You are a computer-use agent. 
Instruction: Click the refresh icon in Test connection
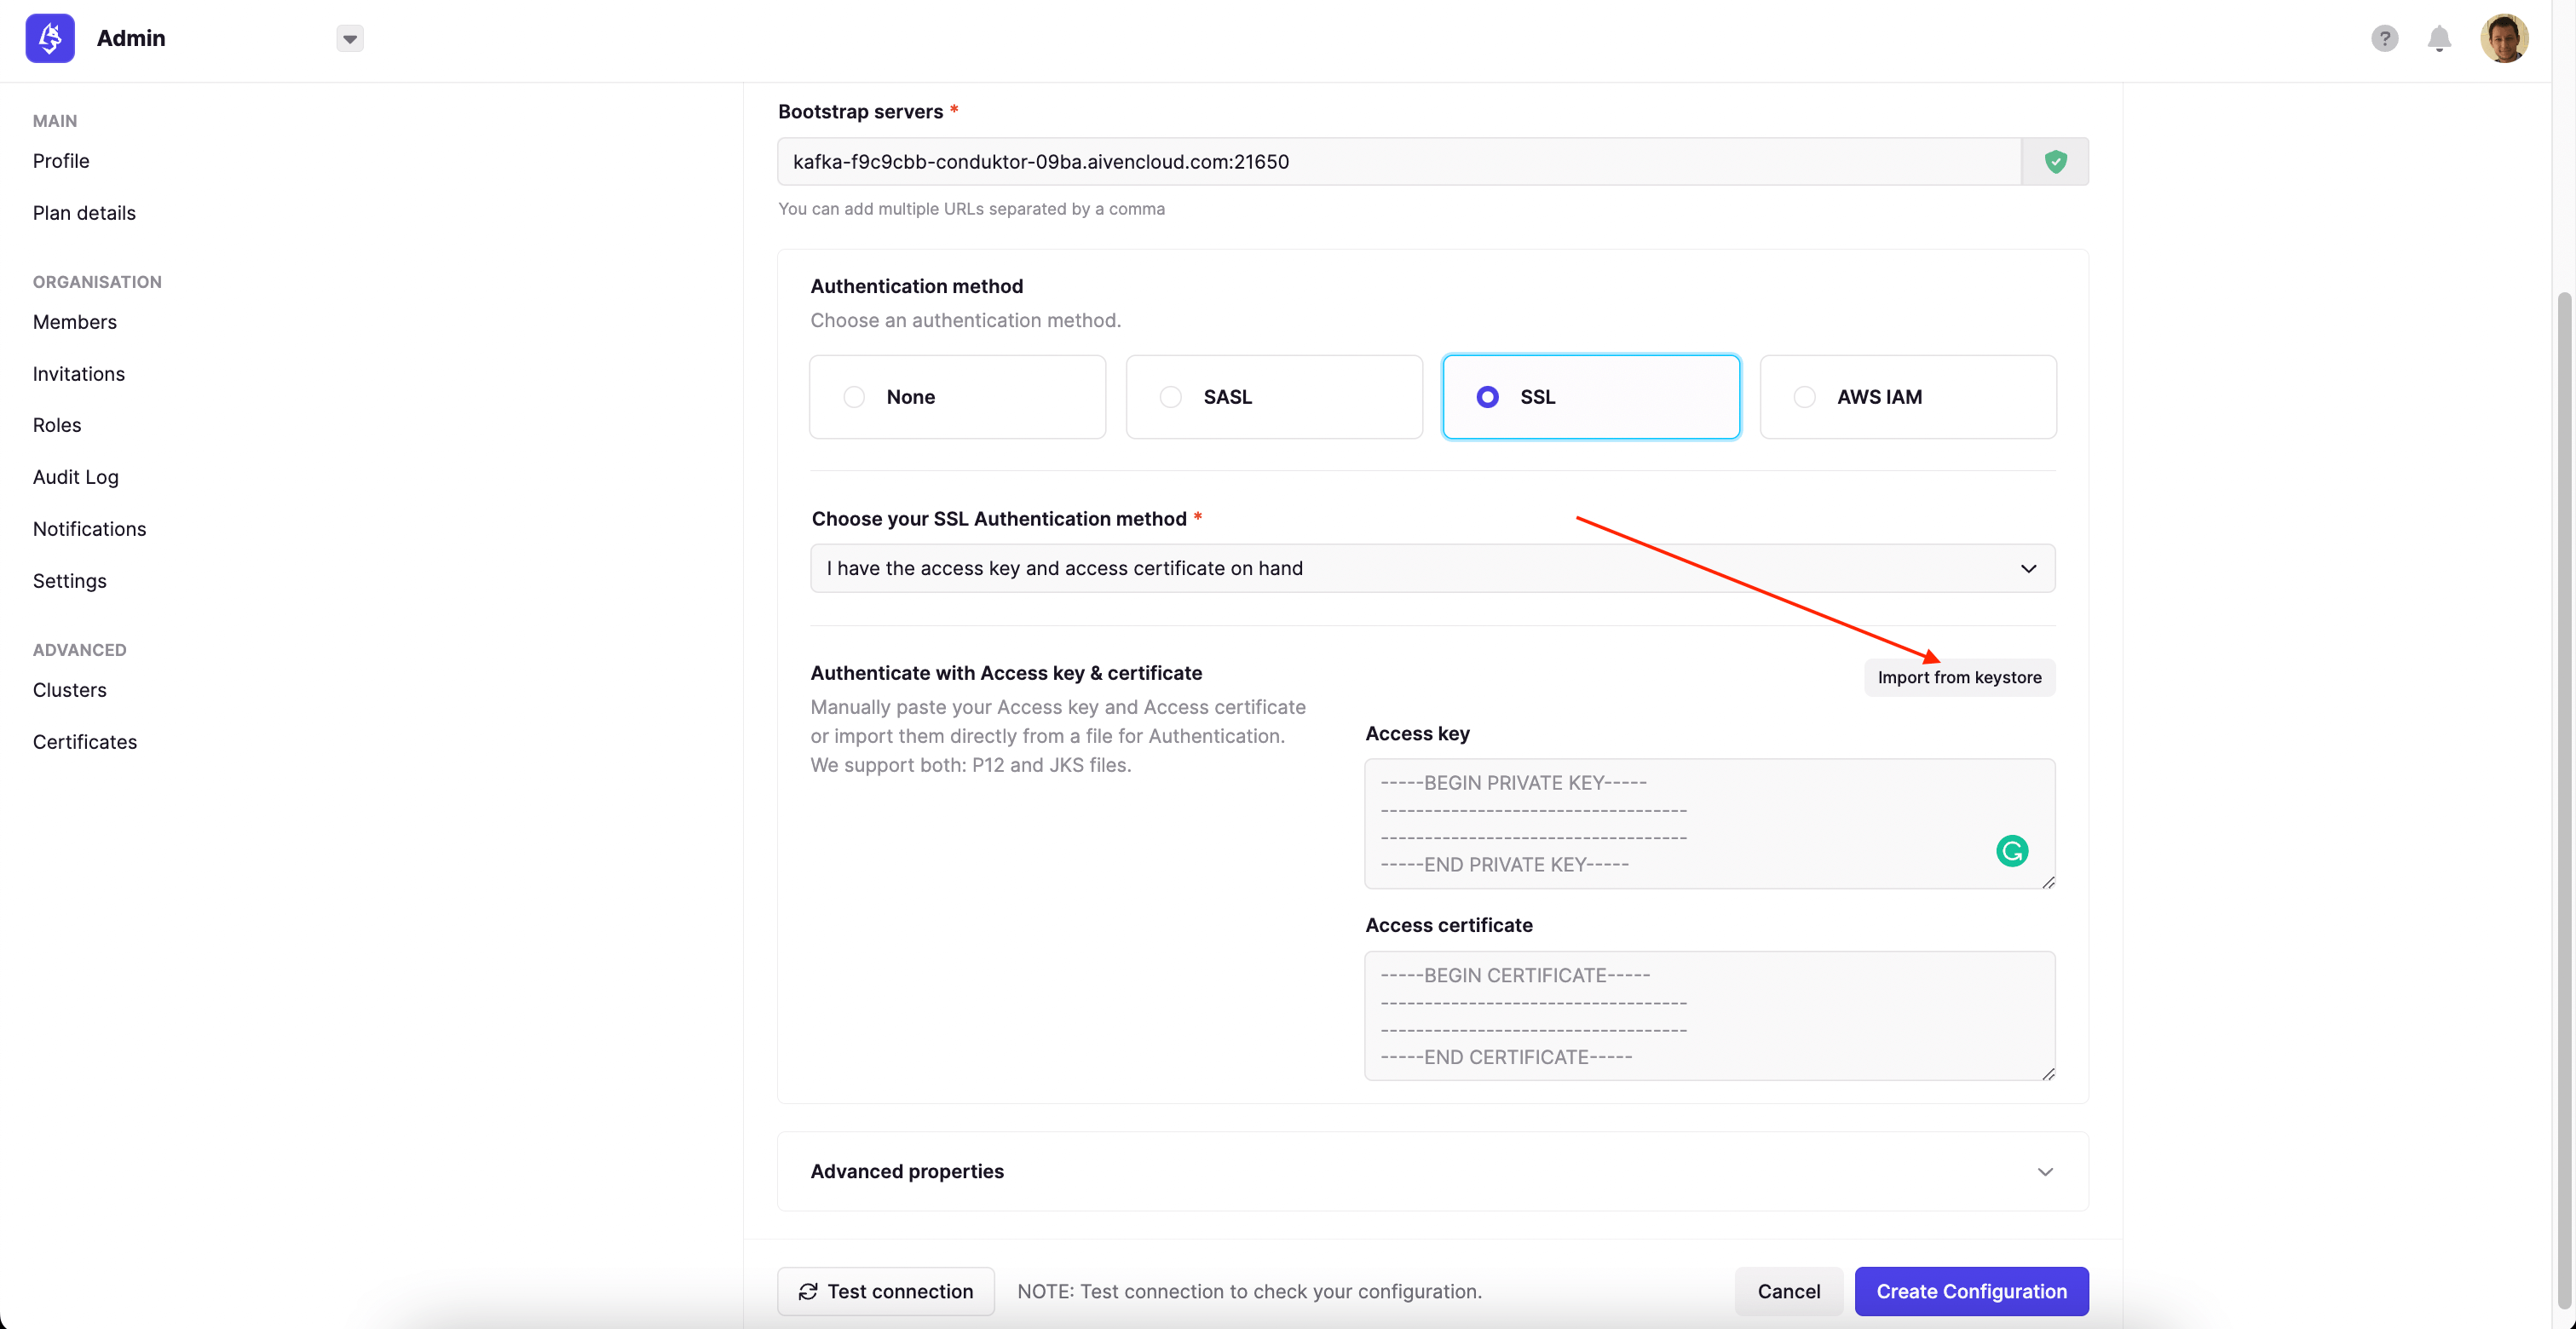[808, 1291]
